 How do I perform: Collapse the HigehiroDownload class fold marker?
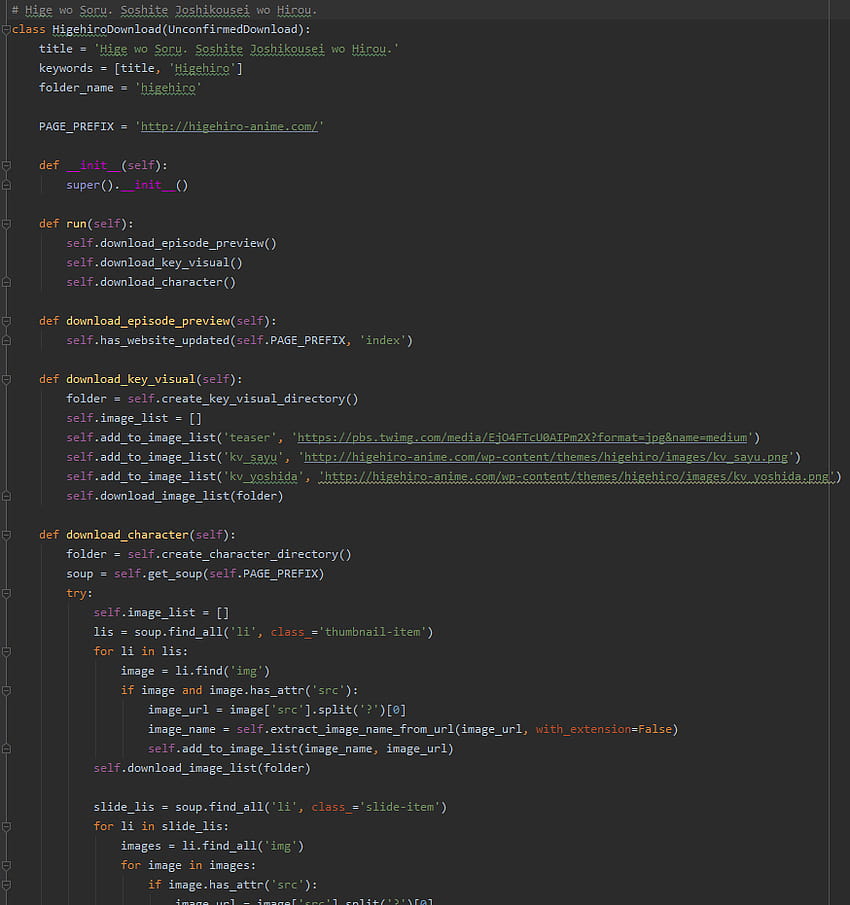point(6,29)
